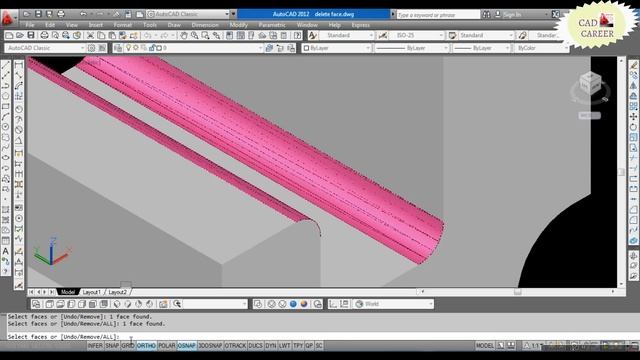Cut selection with scissors icon

[x=90, y=36]
